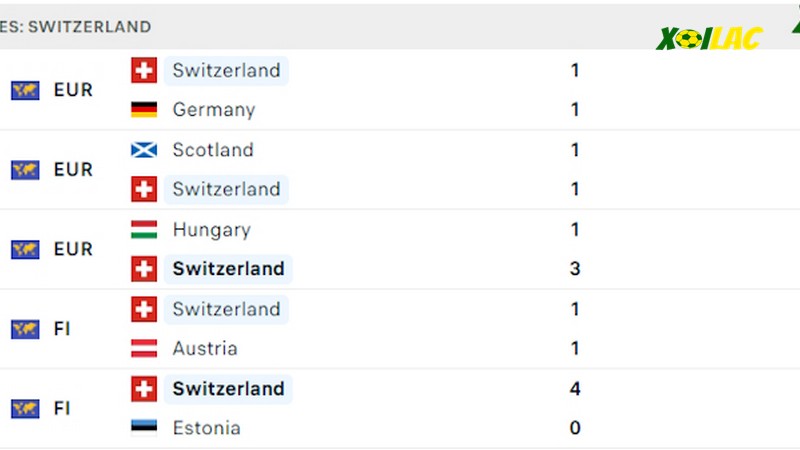Open the Hungary team link

pos(212,230)
